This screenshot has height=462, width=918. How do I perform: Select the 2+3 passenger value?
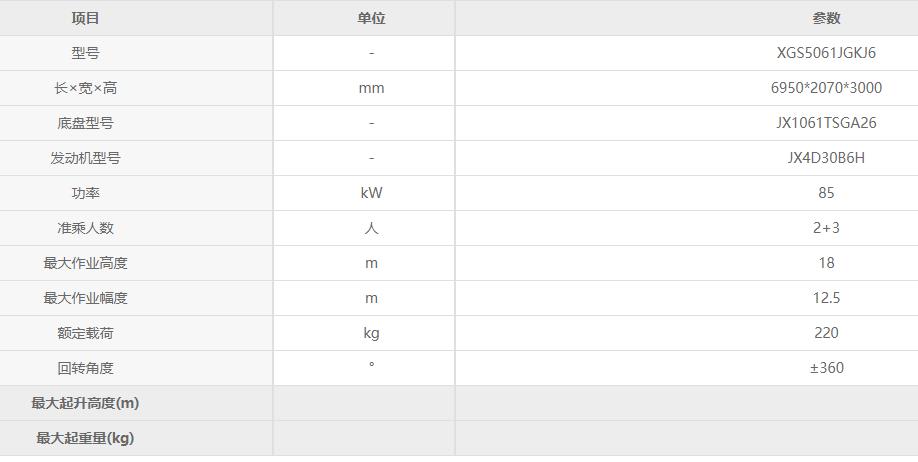tap(826, 228)
